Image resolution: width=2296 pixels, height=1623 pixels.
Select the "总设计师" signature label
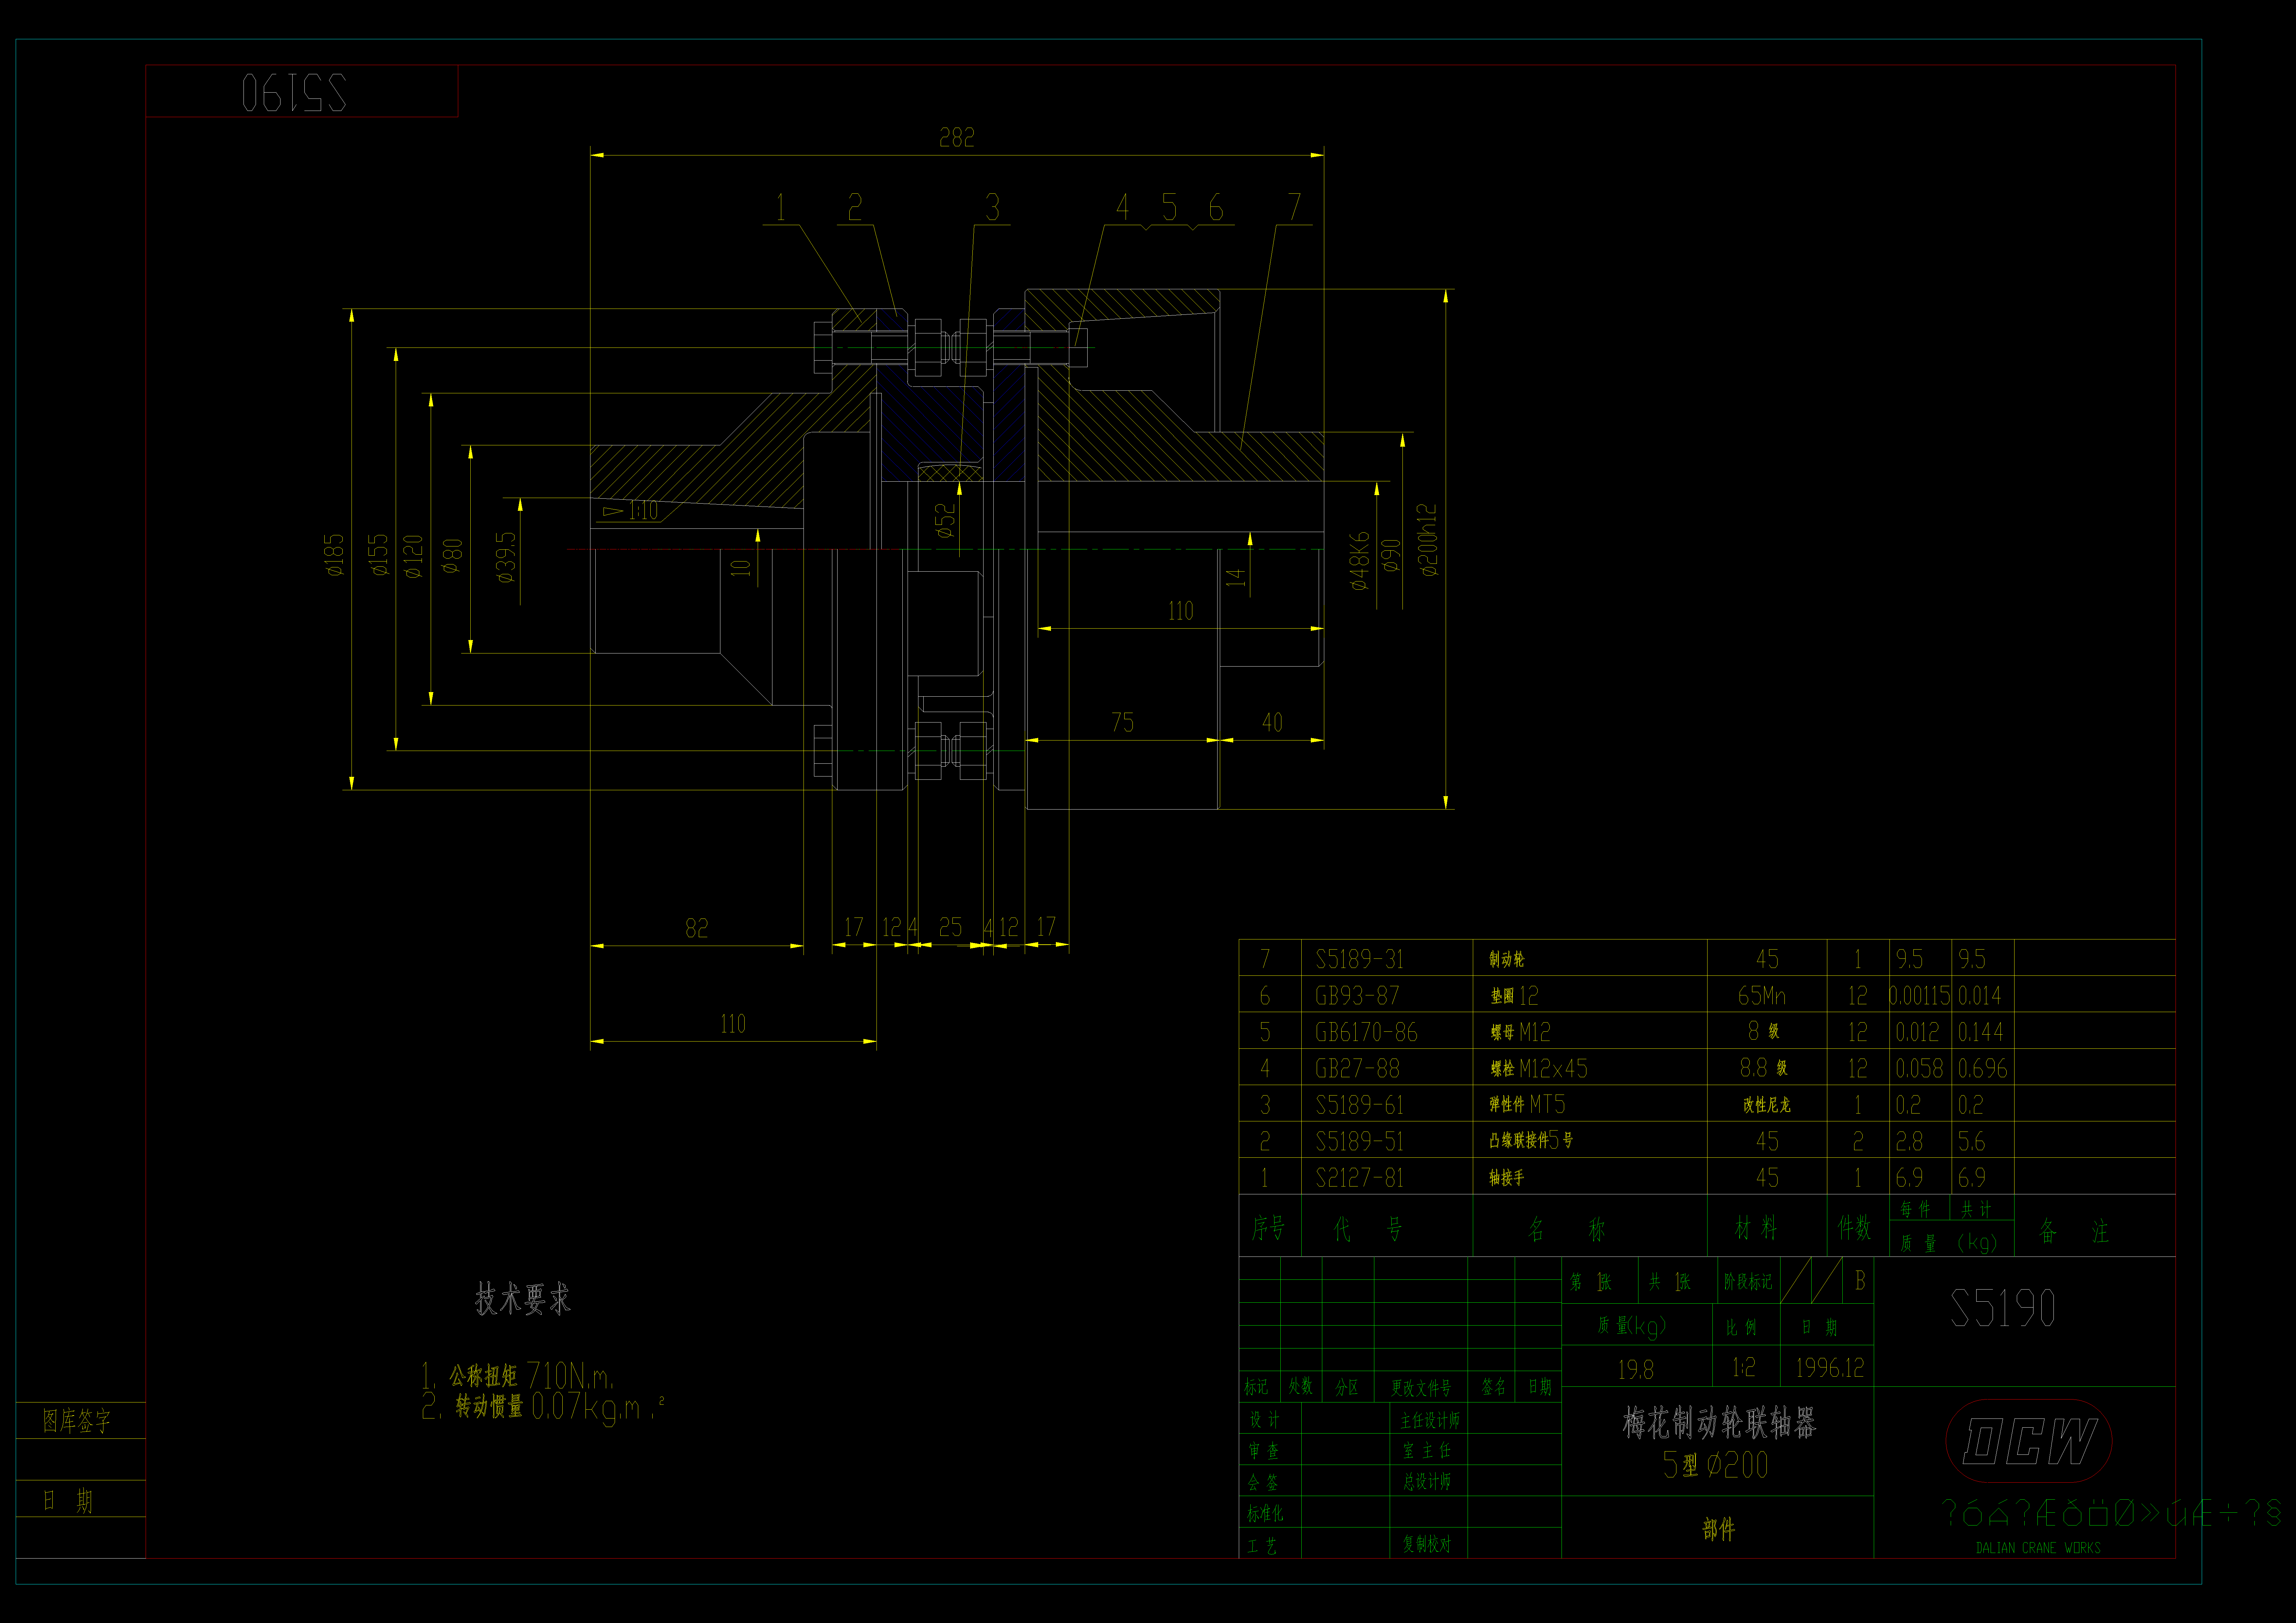[1427, 1482]
